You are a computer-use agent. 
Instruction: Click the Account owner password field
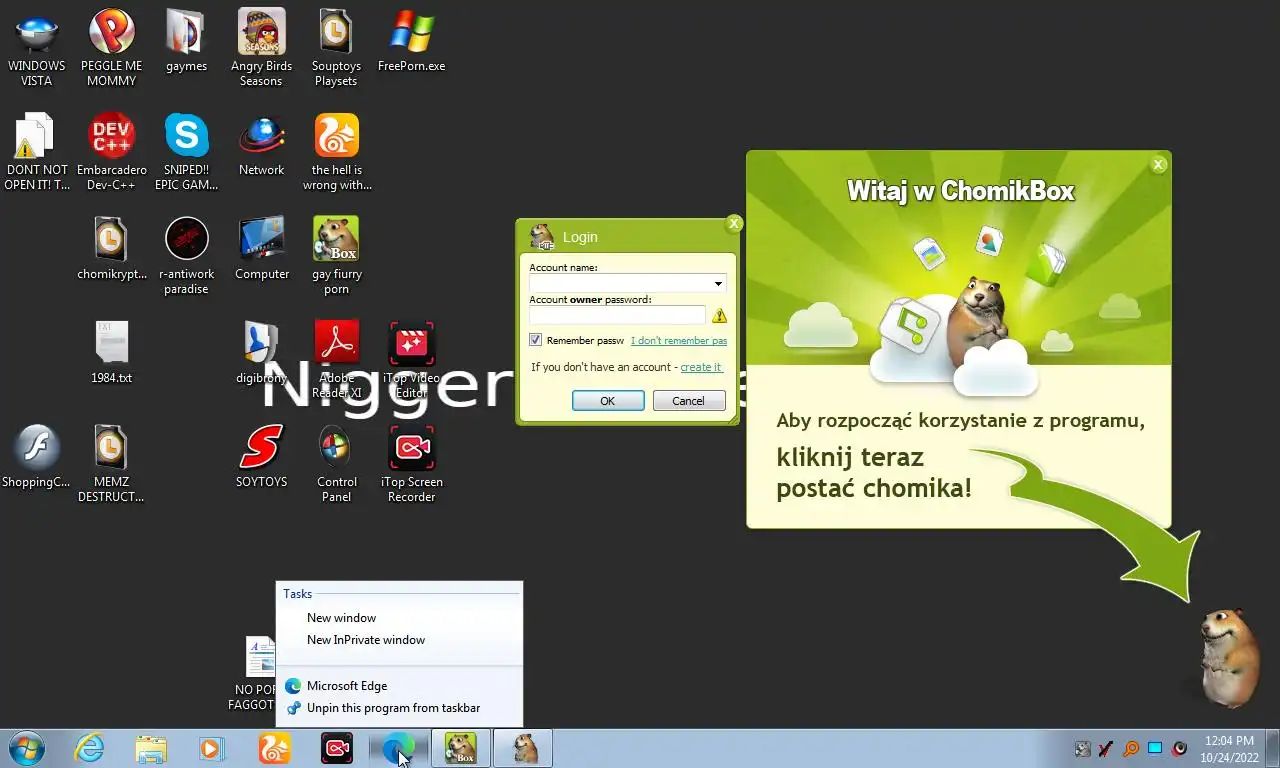617,315
